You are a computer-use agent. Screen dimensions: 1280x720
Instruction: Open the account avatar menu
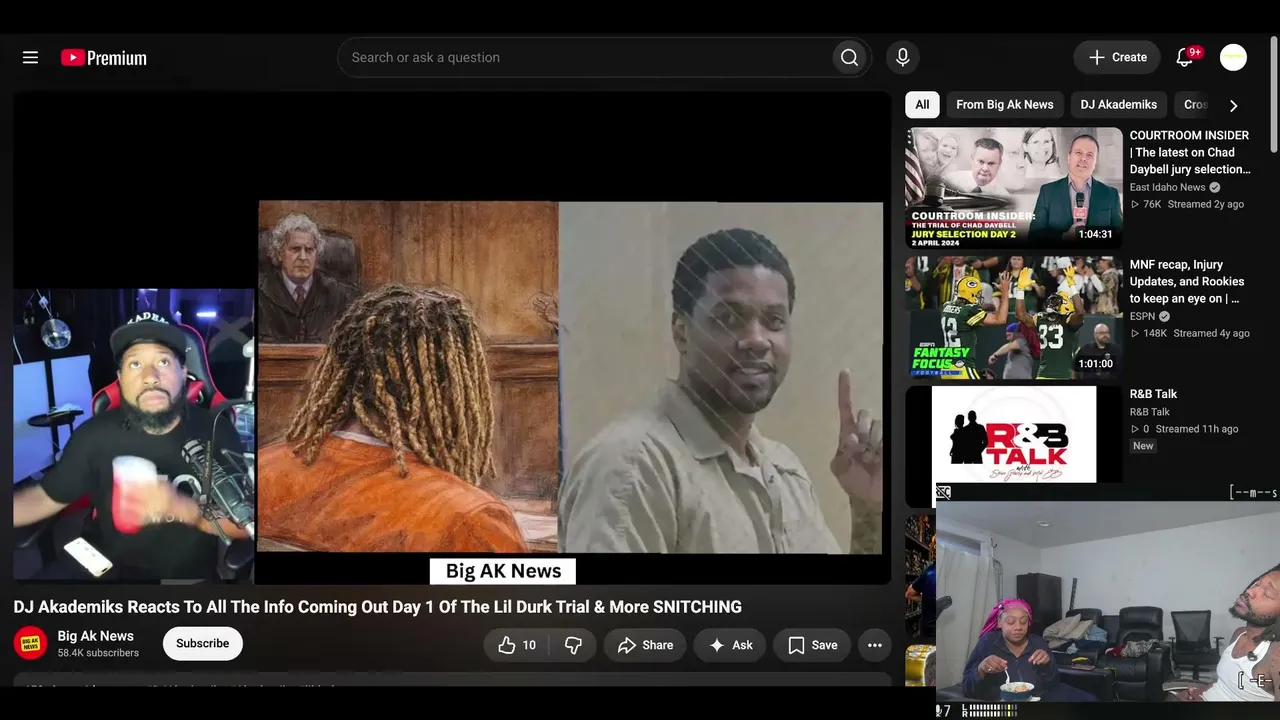click(x=1233, y=58)
